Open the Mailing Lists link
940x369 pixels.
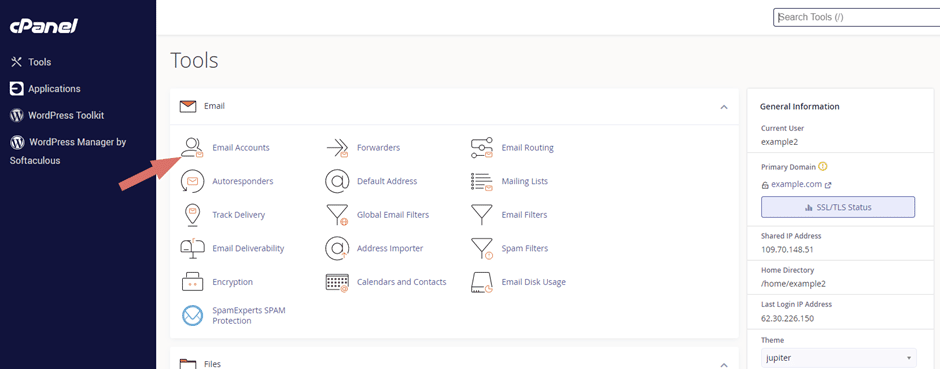point(525,181)
